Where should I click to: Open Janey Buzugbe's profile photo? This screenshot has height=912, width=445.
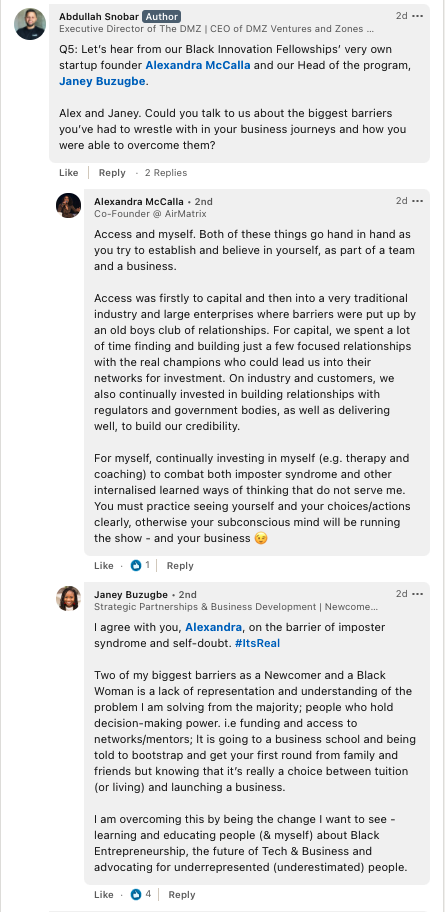click(x=69, y=598)
